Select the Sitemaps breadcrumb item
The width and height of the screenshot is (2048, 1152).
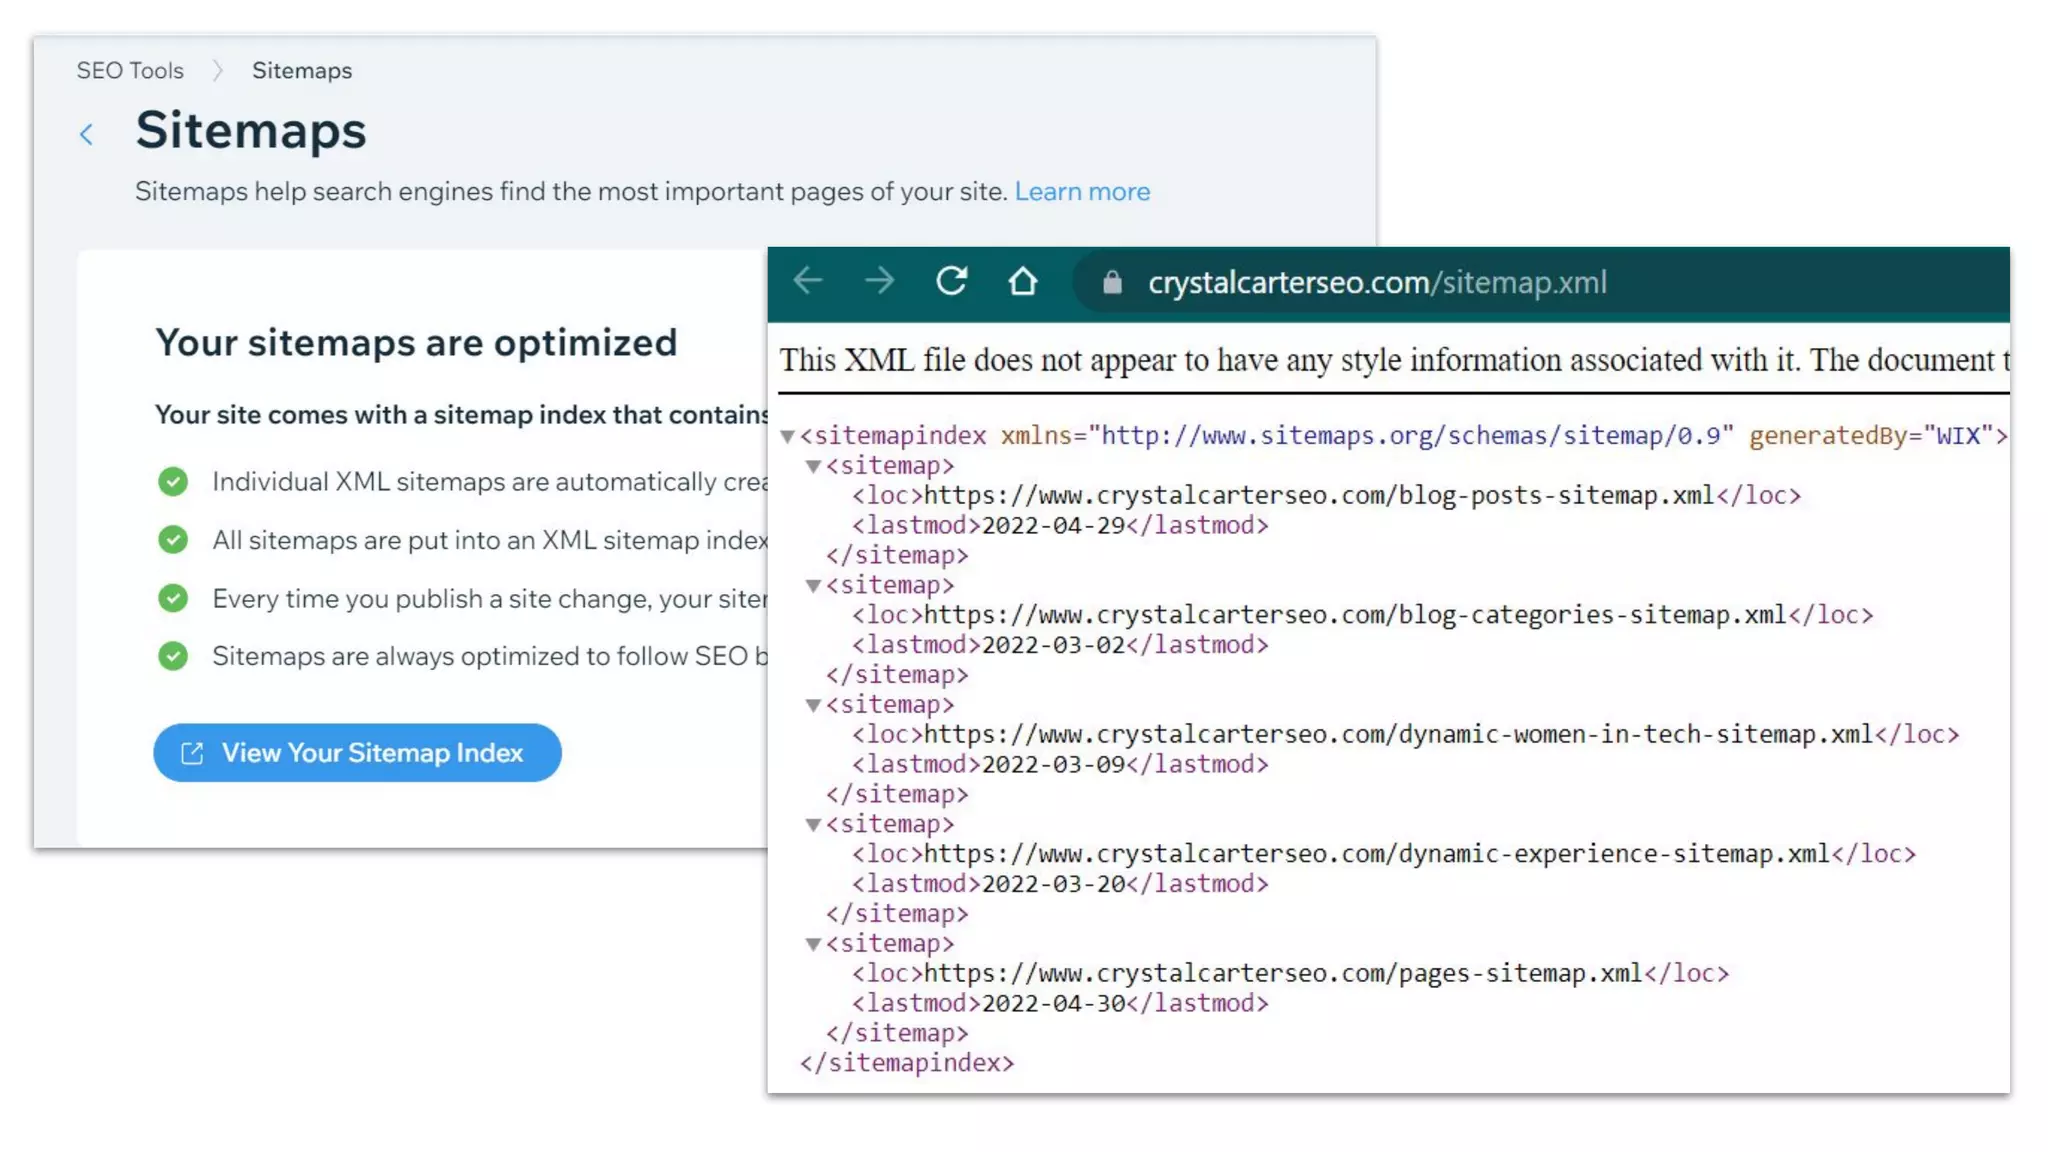[x=301, y=71]
